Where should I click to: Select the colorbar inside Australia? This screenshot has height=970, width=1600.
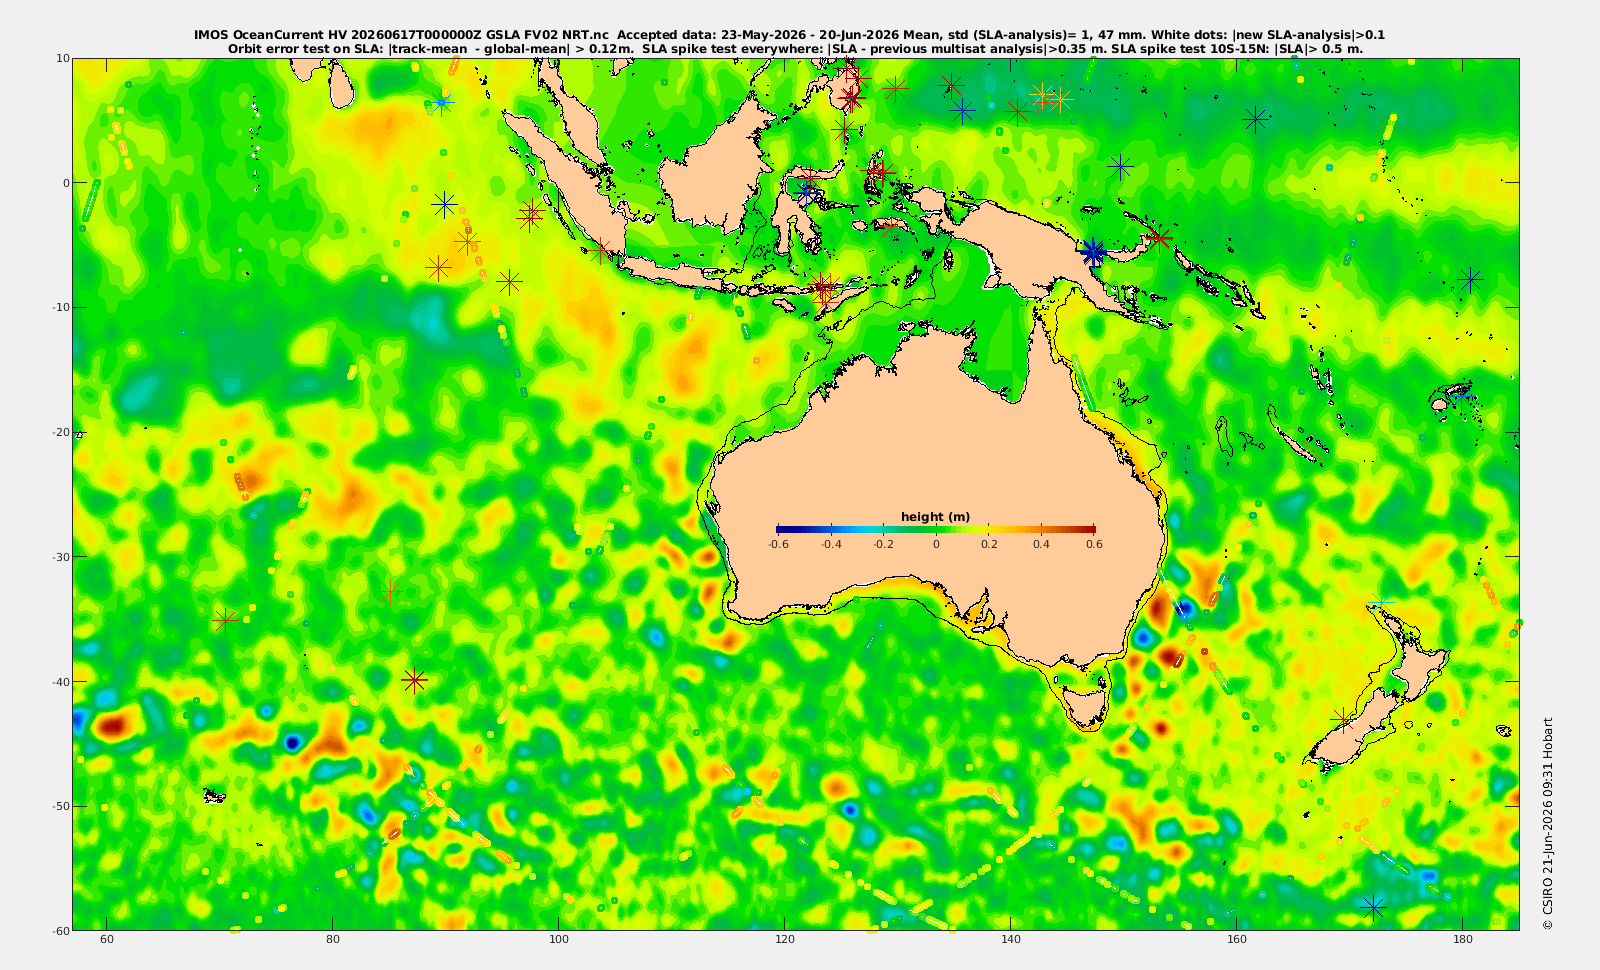click(x=936, y=529)
